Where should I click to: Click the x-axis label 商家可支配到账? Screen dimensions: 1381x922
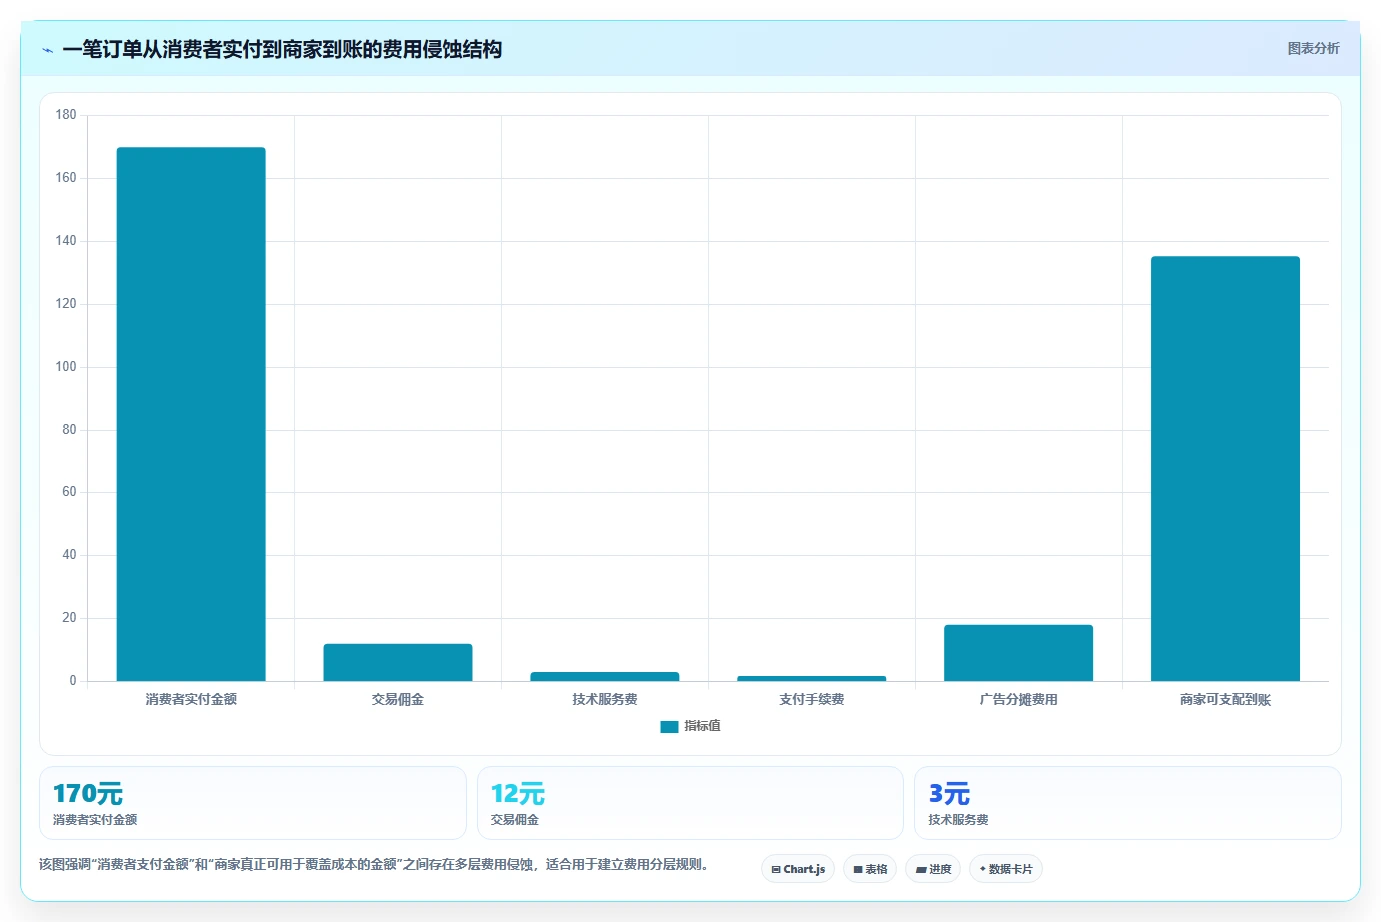pyautogui.click(x=1225, y=699)
